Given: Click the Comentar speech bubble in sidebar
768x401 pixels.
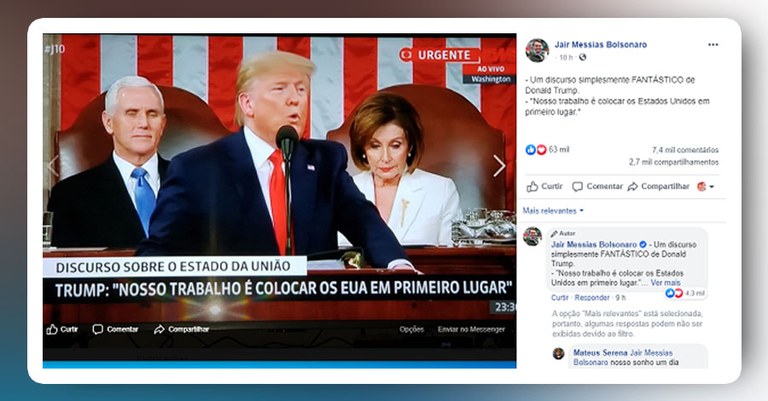Looking at the screenshot, I should pos(577,187).
